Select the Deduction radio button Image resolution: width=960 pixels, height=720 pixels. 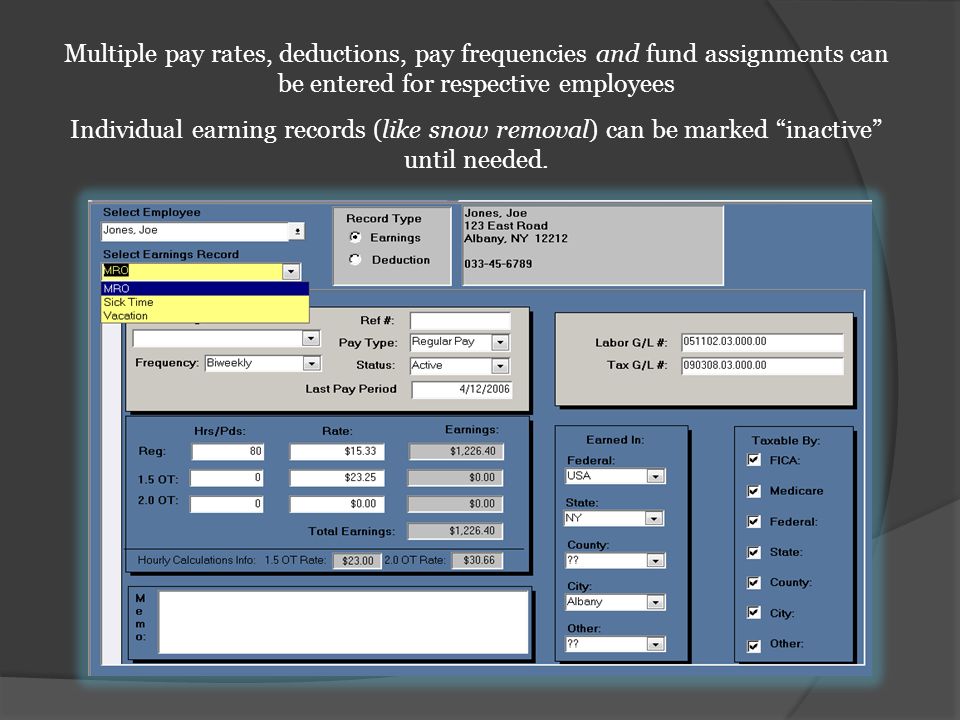(x=355, y=260)
